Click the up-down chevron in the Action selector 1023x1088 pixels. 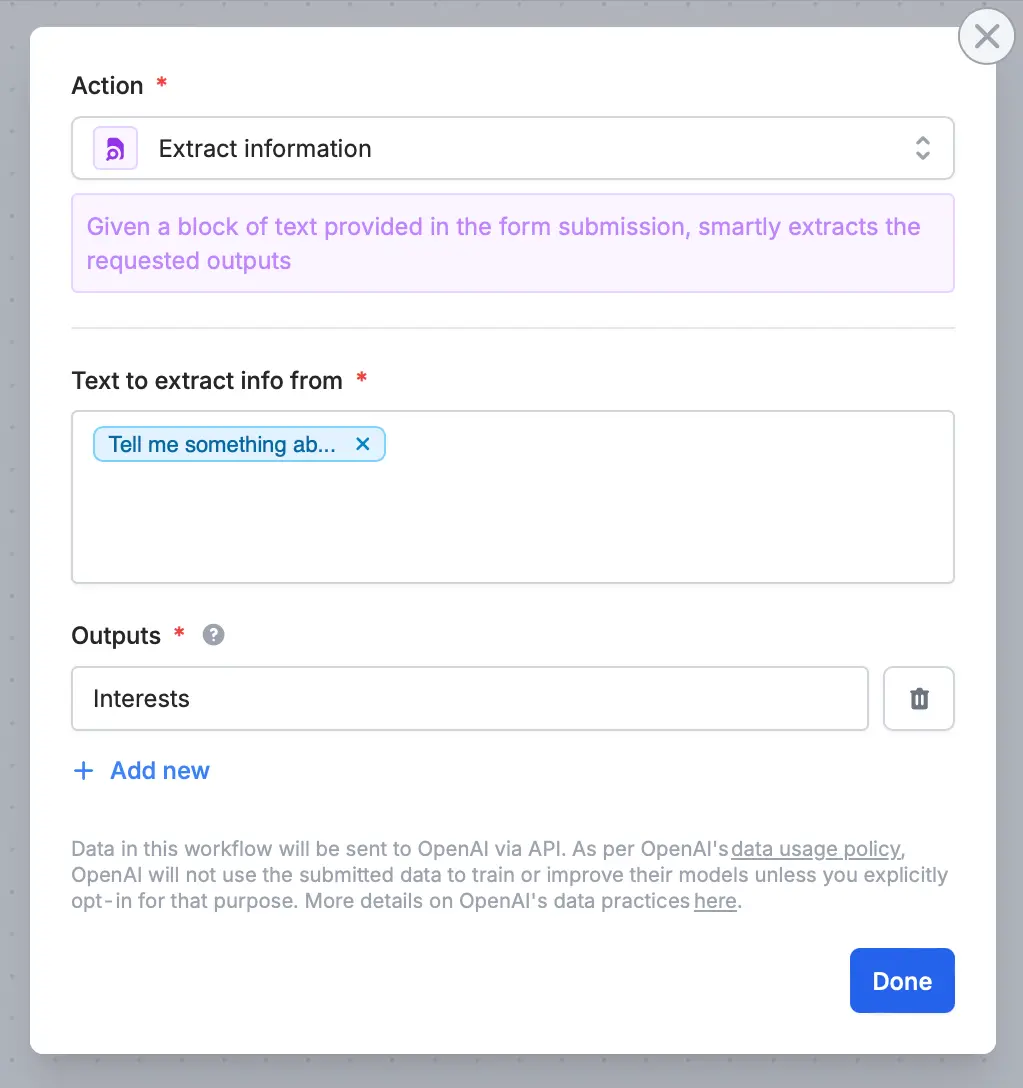tap(923, 147)
